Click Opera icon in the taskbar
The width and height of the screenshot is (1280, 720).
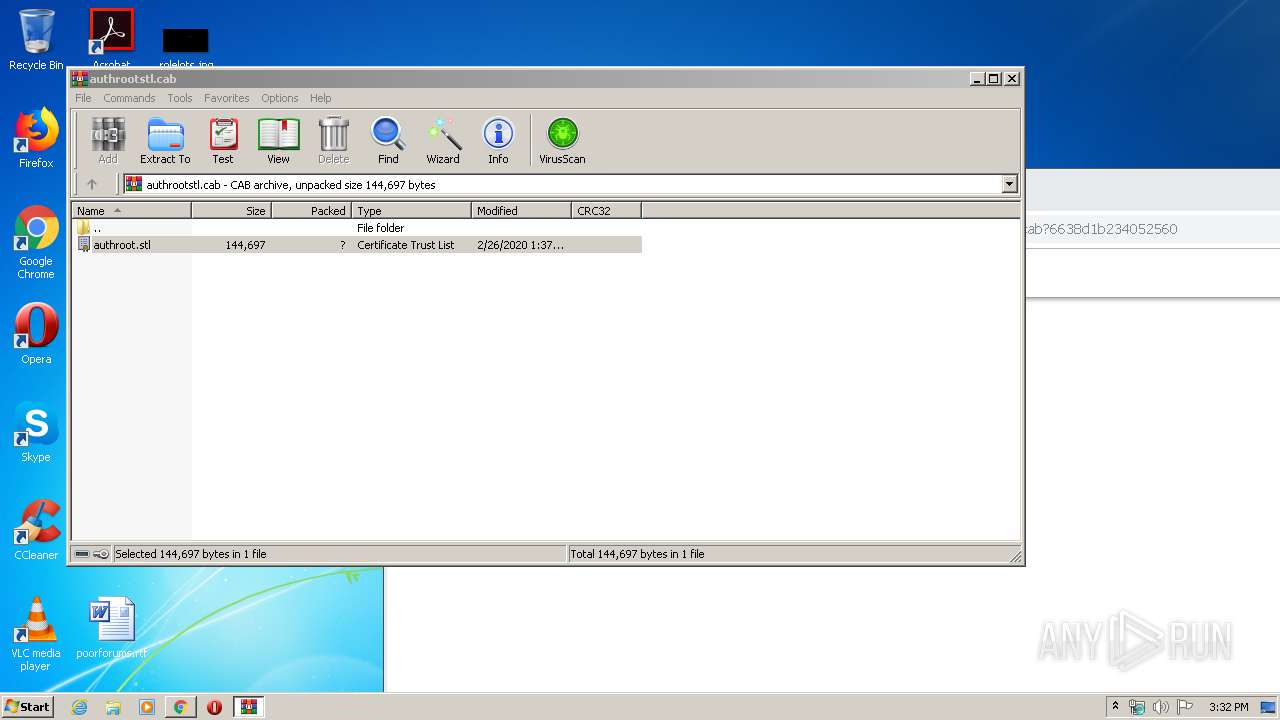[x=214, y=707]
